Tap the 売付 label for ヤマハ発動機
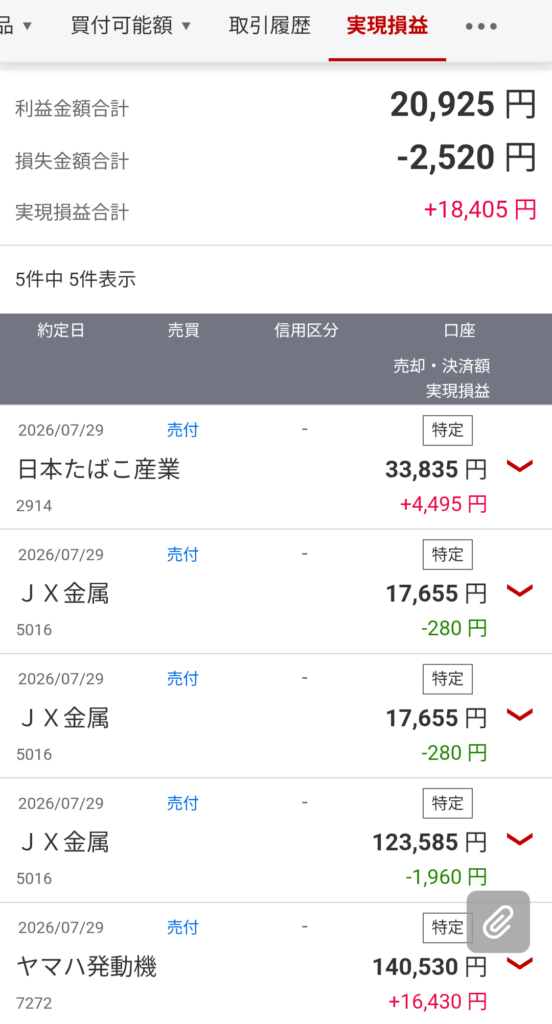This screenshot has height=1024, width=552. 182,927
